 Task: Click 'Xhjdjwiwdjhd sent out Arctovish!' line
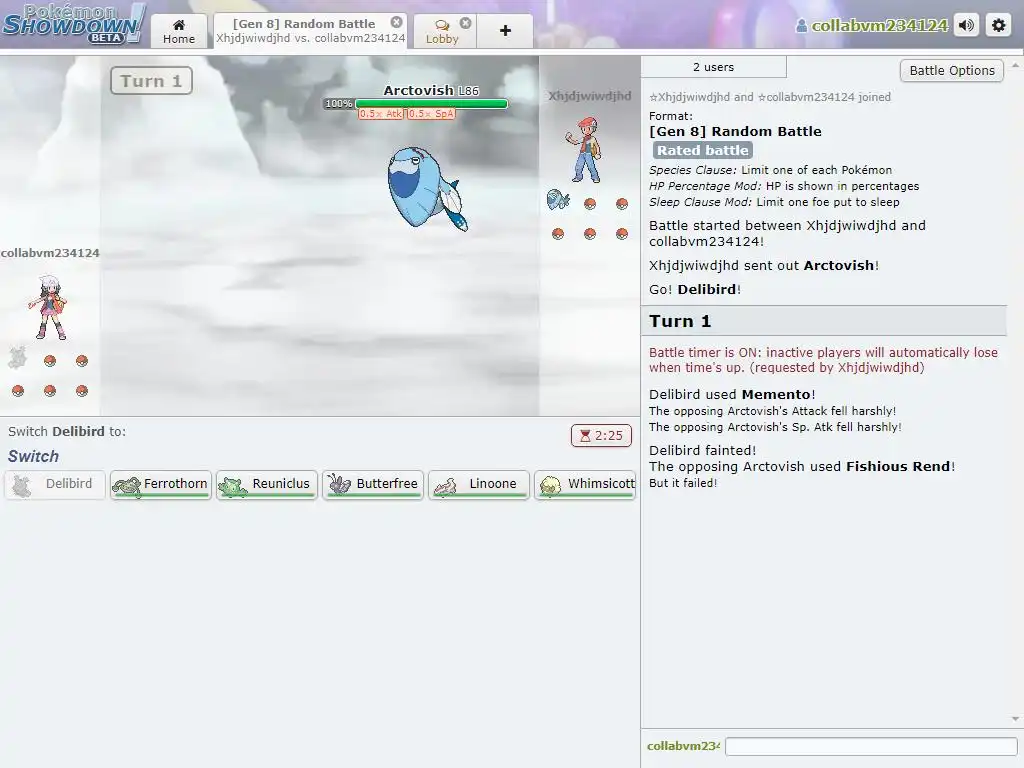763,265
